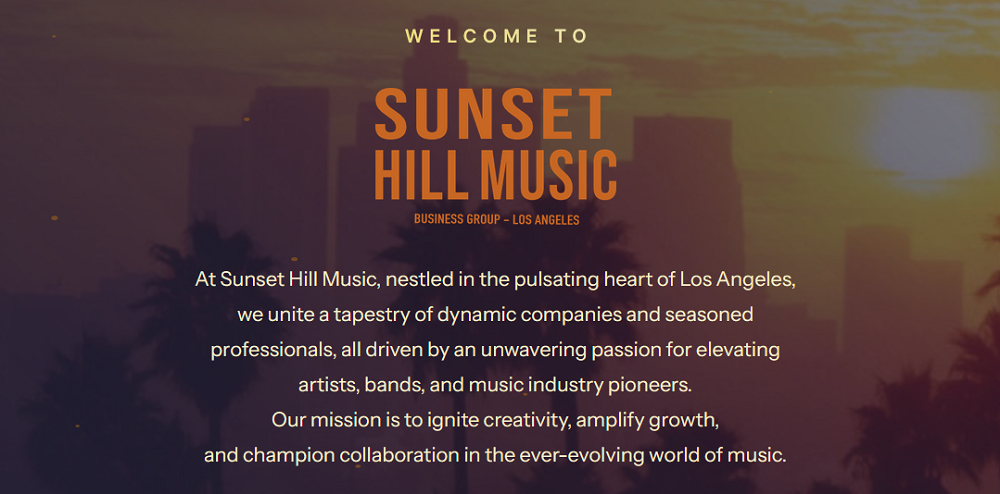Click the "WELCOME TO" heading text
Screen dimensions: 1000x494
(496, 36)
